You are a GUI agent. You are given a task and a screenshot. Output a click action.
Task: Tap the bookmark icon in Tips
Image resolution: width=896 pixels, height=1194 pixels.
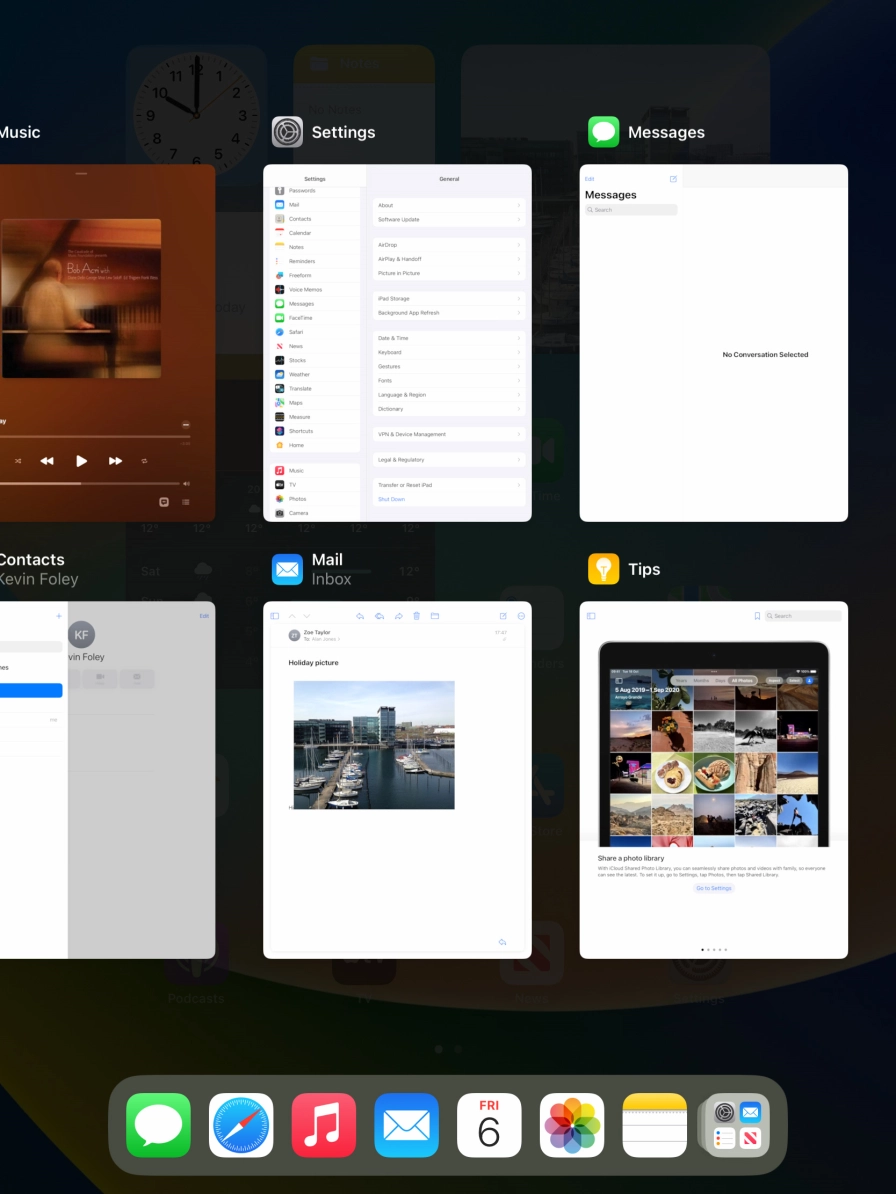point(757,616)
